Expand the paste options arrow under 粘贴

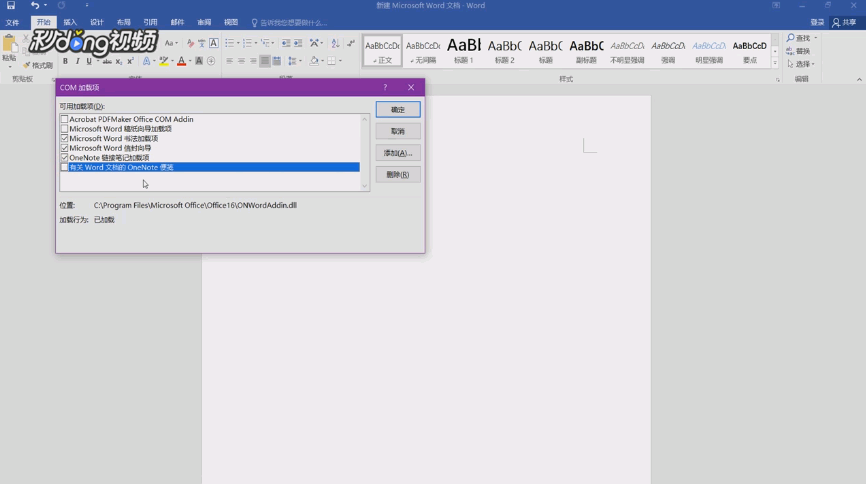[9, 66]
